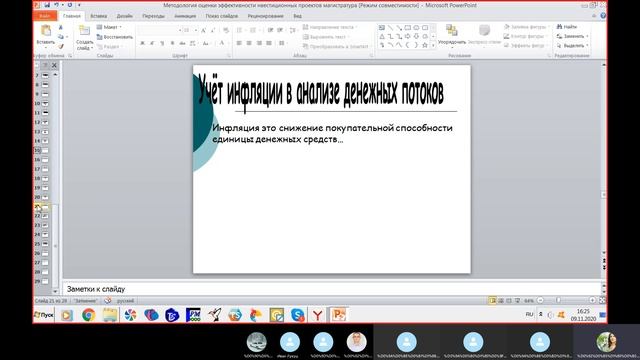This screenshot has width=640, height=360.
Task: Switch to the Дизайн tab
Action: [x=124, y=16]
